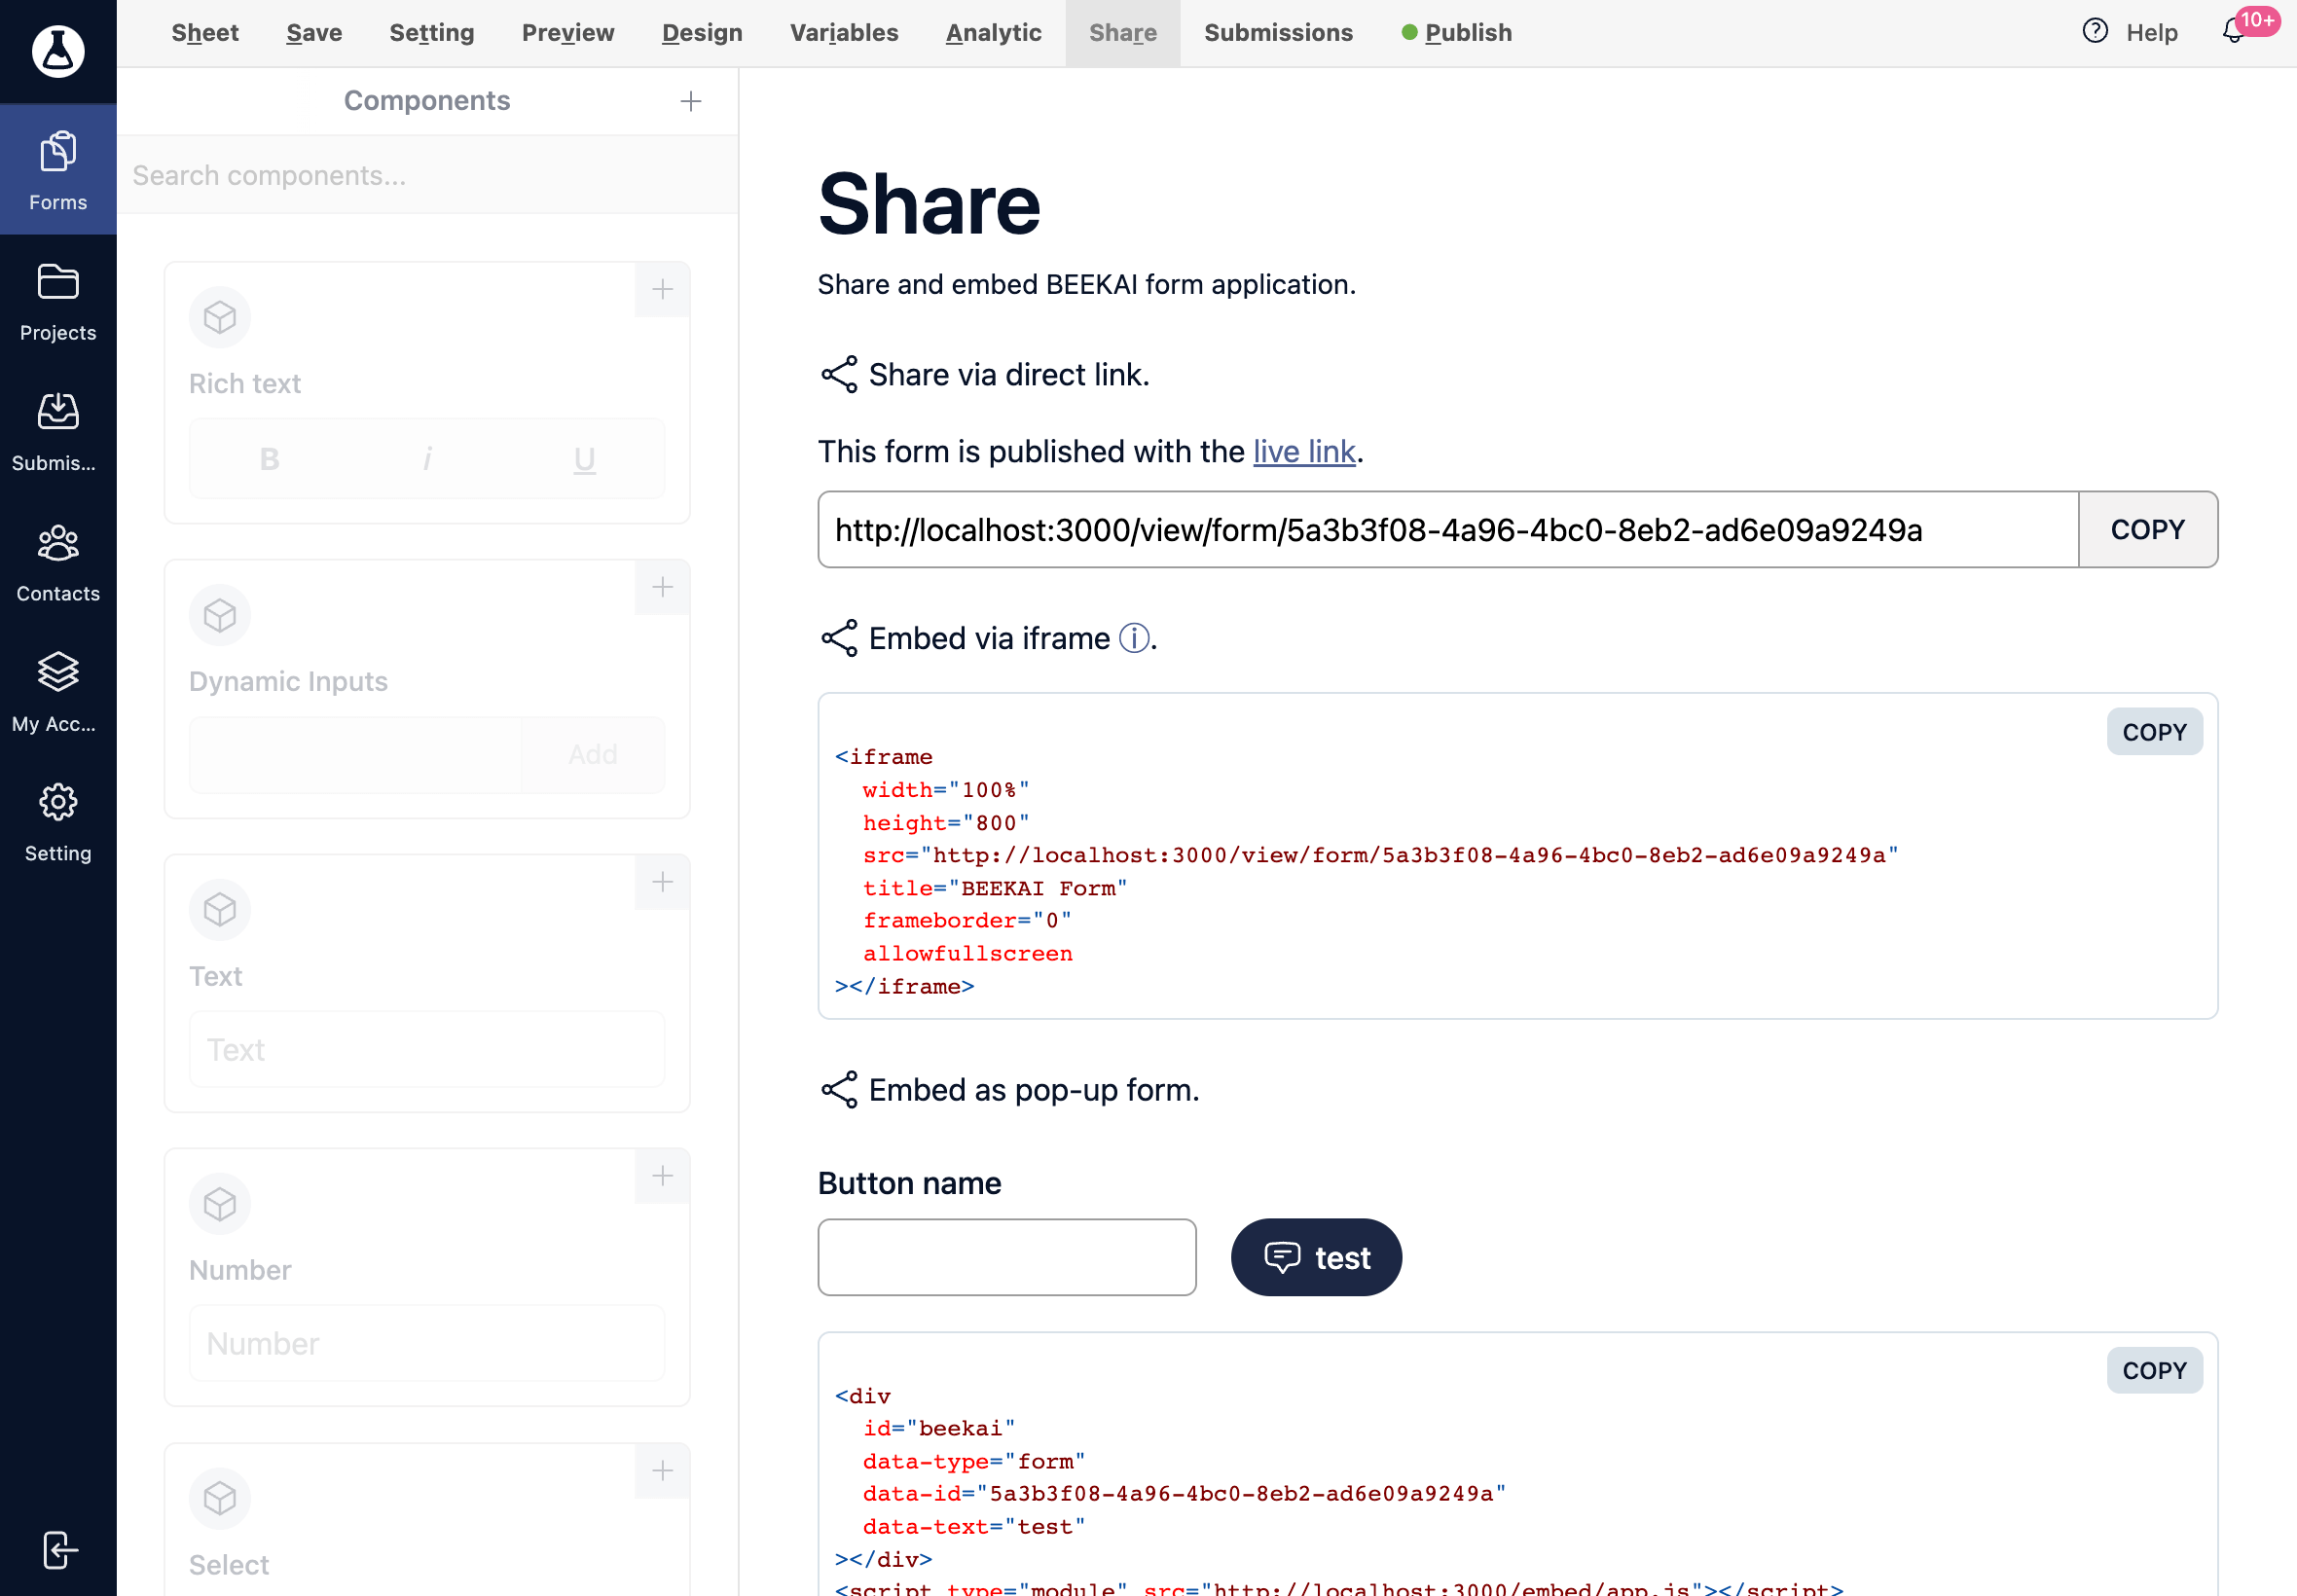
Task: Add the Text component with plus
Action: [662, 882]
